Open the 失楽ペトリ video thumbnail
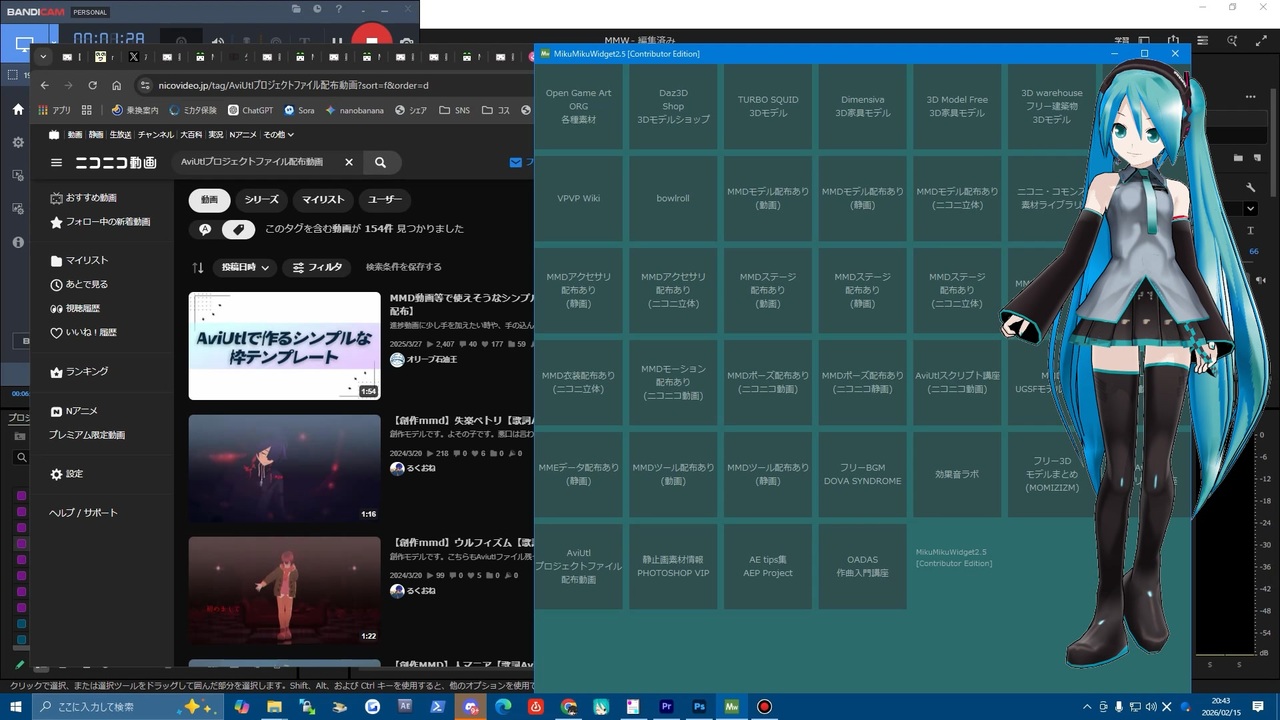 285,469
